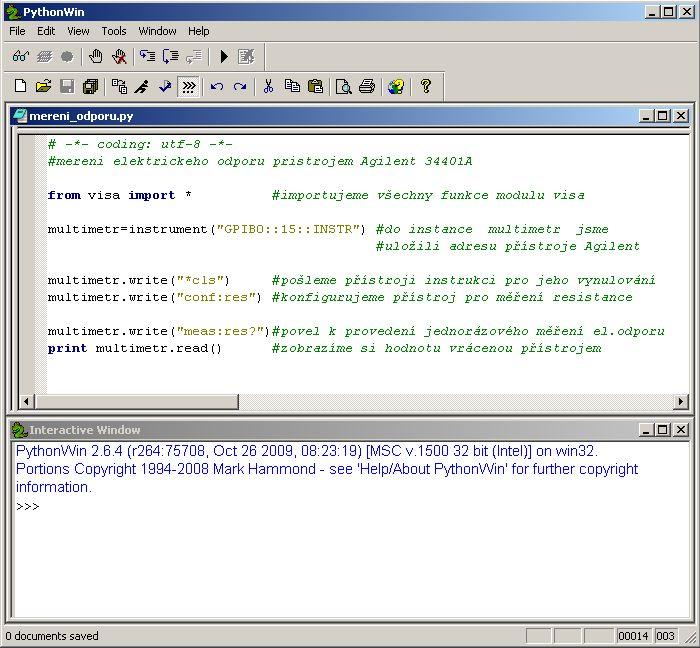This screenshot has width=700, height=648.
Task: Click the grayed Step Out icon
Action: pyautogui.click(x=194, y=57)
